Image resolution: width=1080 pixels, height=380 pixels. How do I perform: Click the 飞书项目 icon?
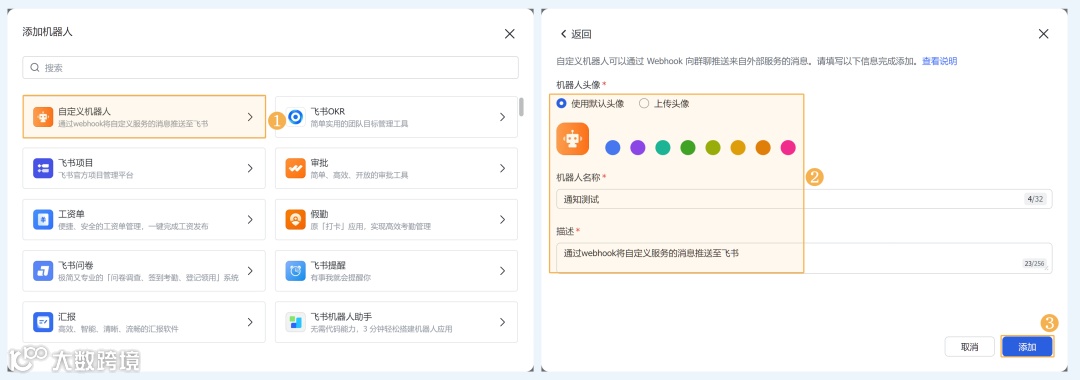click(43, 168)
